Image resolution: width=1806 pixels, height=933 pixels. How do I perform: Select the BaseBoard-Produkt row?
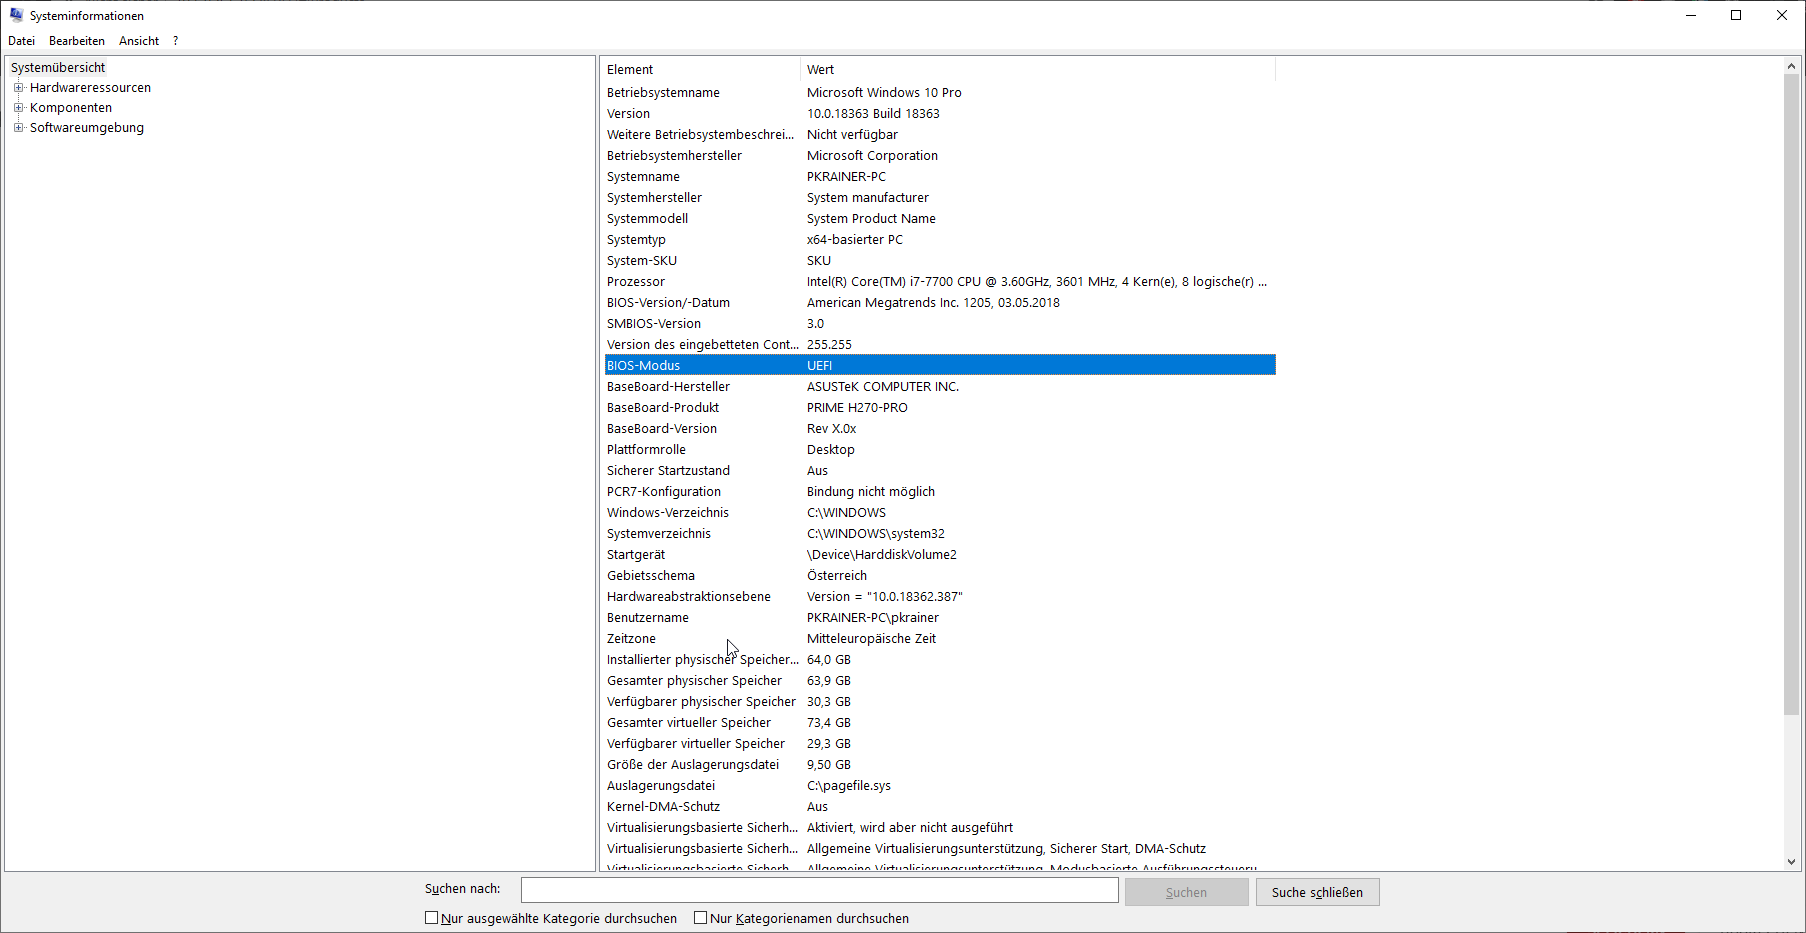[x=940, y=408]
